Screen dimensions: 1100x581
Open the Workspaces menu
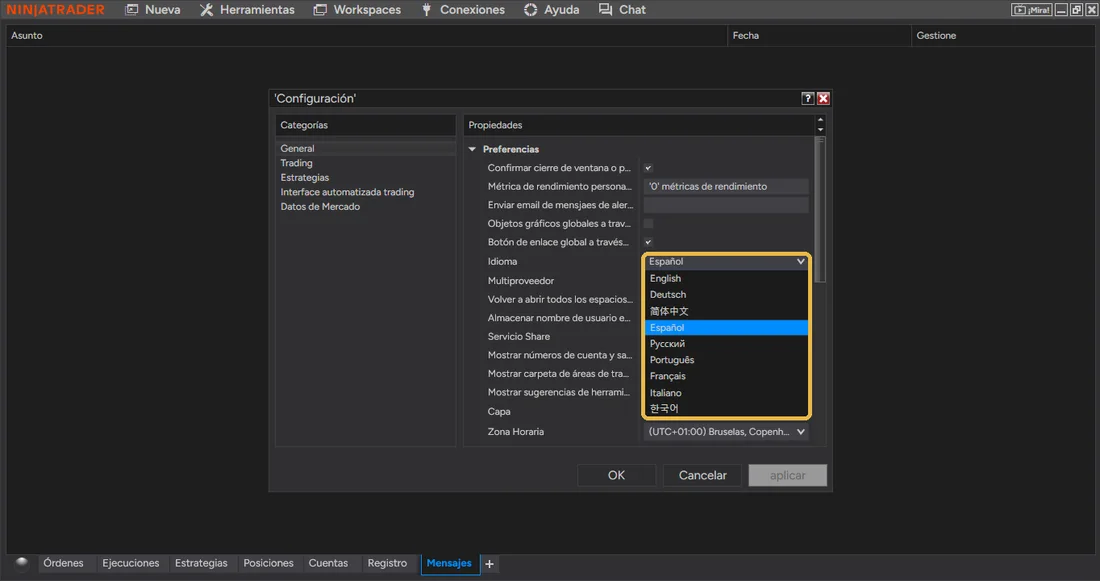tap(357, 10)
